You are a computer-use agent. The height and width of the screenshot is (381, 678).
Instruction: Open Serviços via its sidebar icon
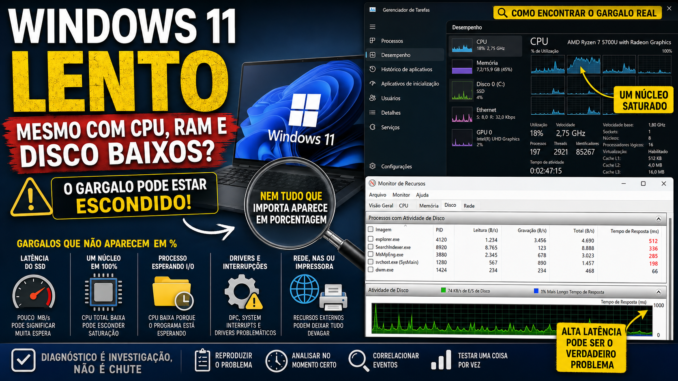(x=372, y=127)
